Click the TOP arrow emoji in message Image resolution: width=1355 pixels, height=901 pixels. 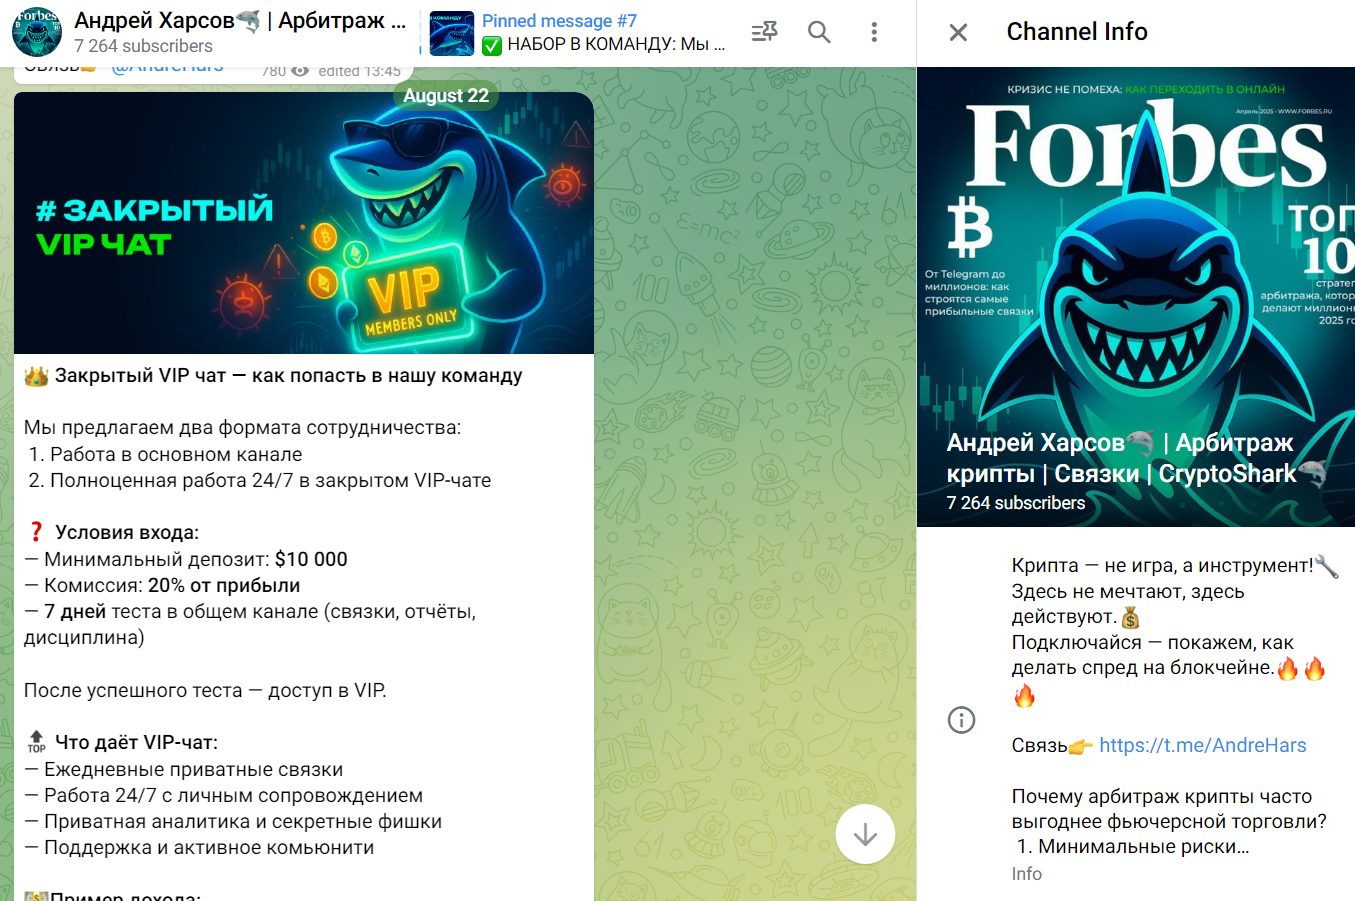coord(36,742)
